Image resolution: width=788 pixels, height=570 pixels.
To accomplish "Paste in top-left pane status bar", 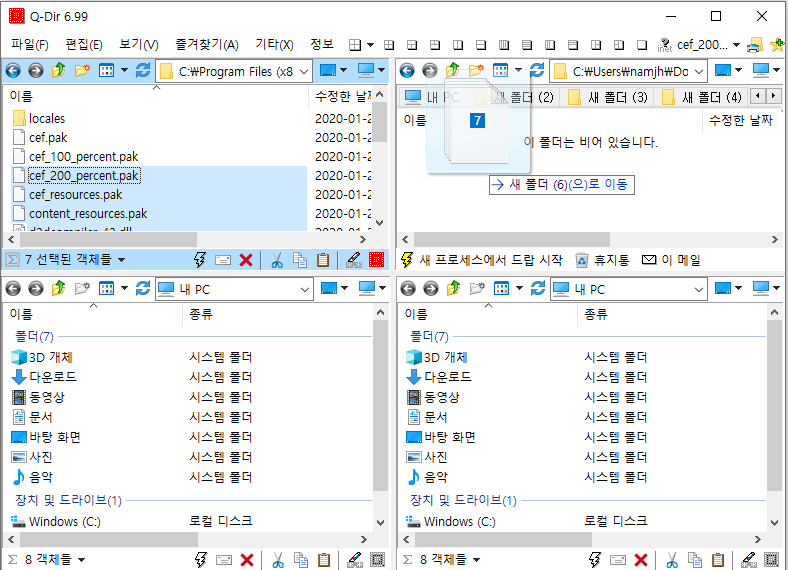I will pyautogui.click(x=323, y=260).
